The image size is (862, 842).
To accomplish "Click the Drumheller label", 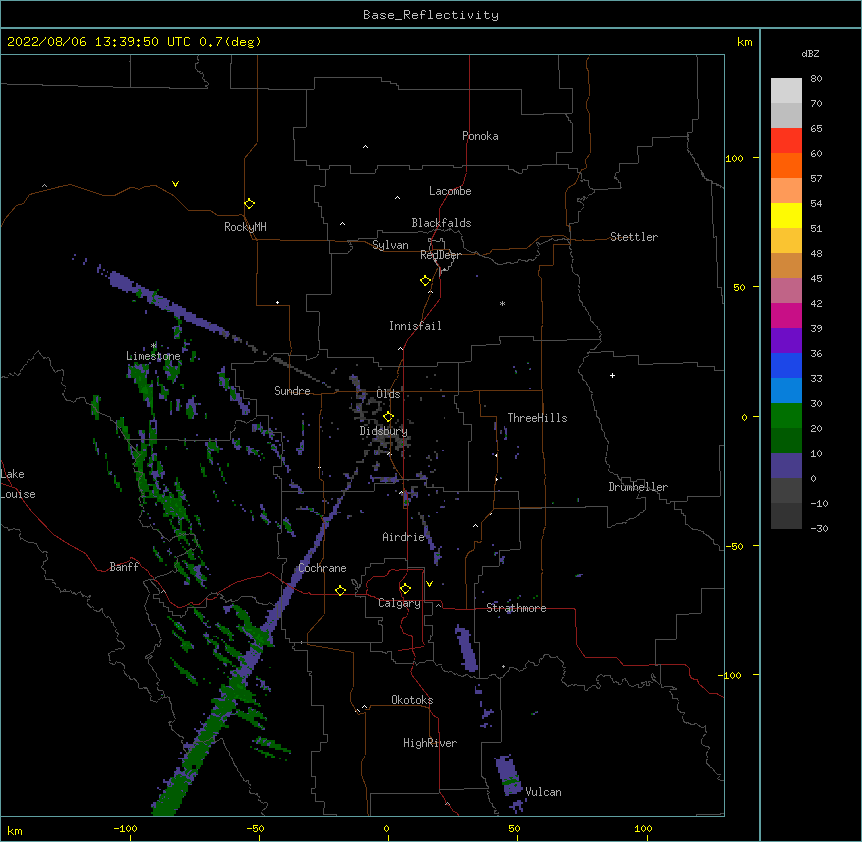I will (x=638, y=487).
